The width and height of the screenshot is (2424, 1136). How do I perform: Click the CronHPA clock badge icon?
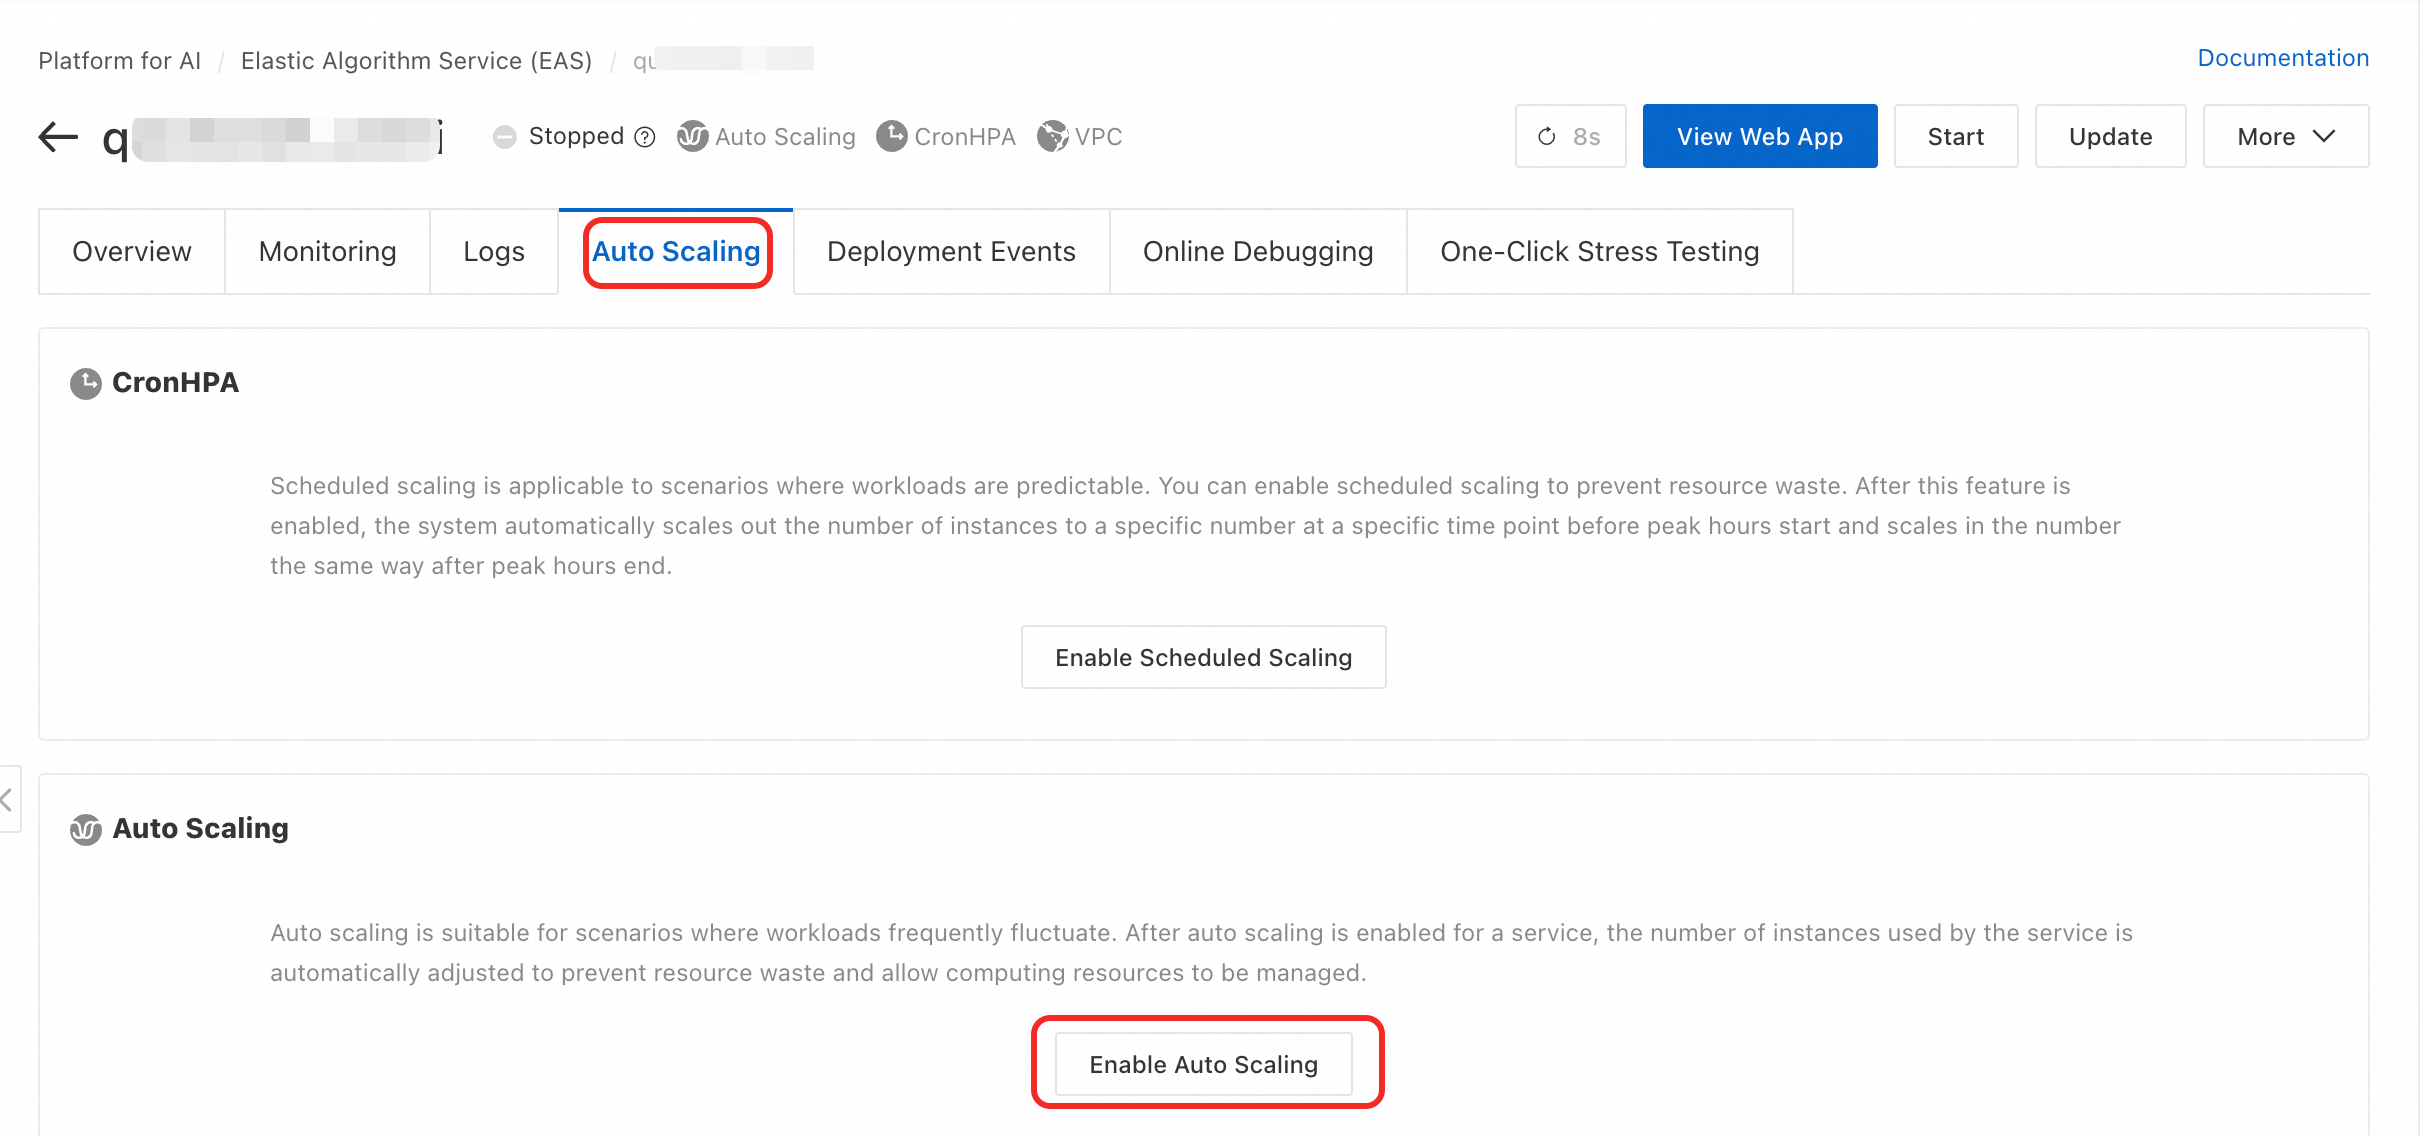(x=891, y=136)
